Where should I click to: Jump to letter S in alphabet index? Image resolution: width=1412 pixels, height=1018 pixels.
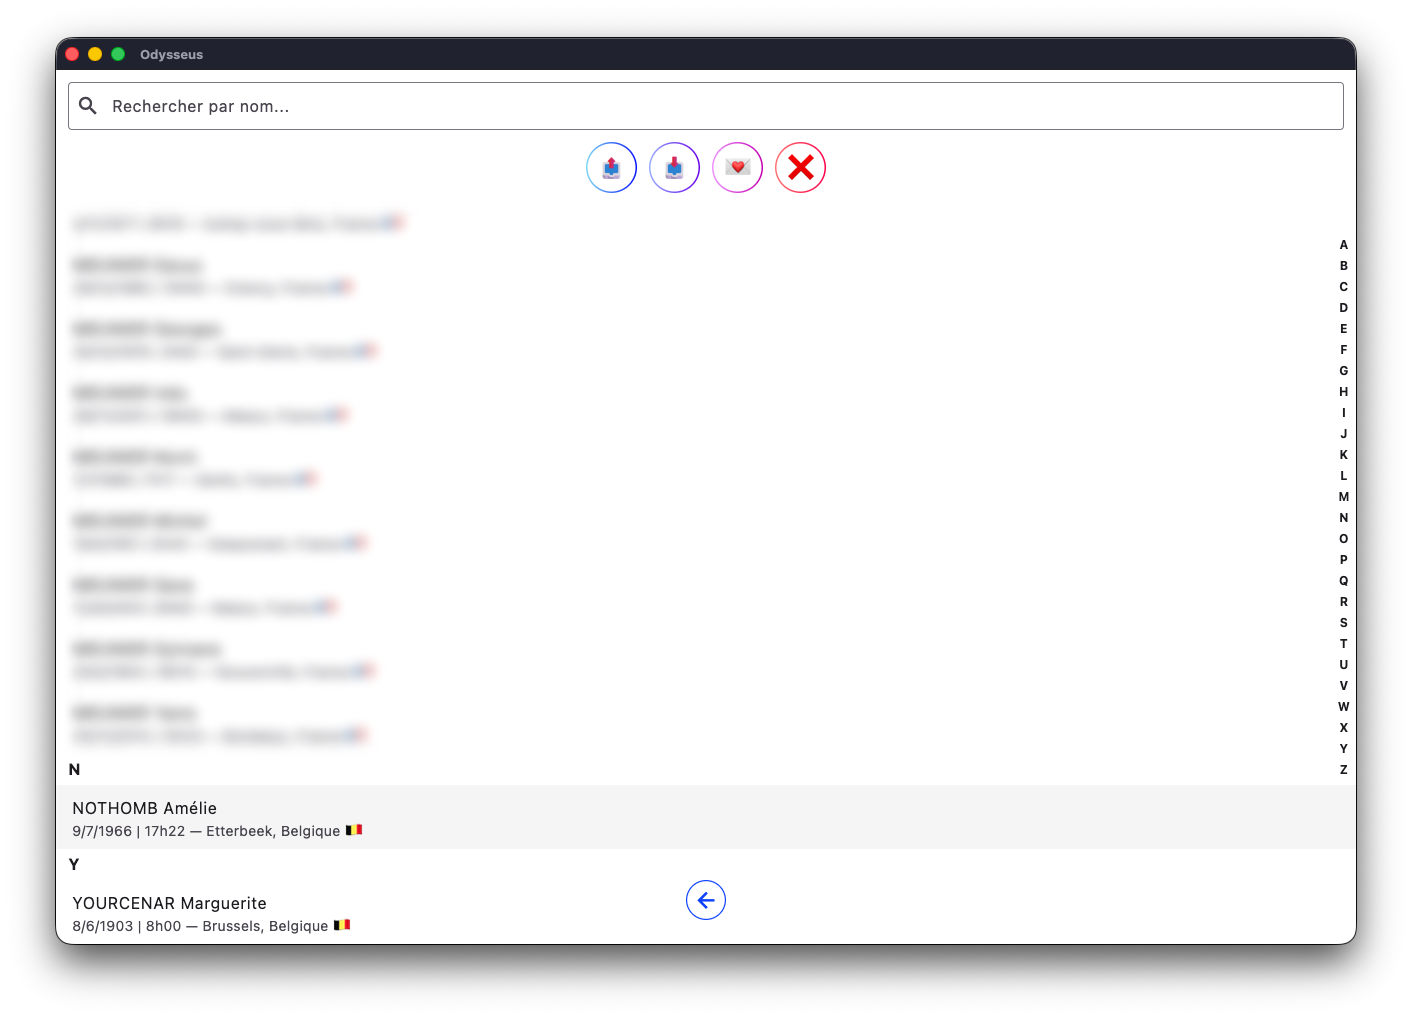pyautogui.click(x=1344, y=623)
